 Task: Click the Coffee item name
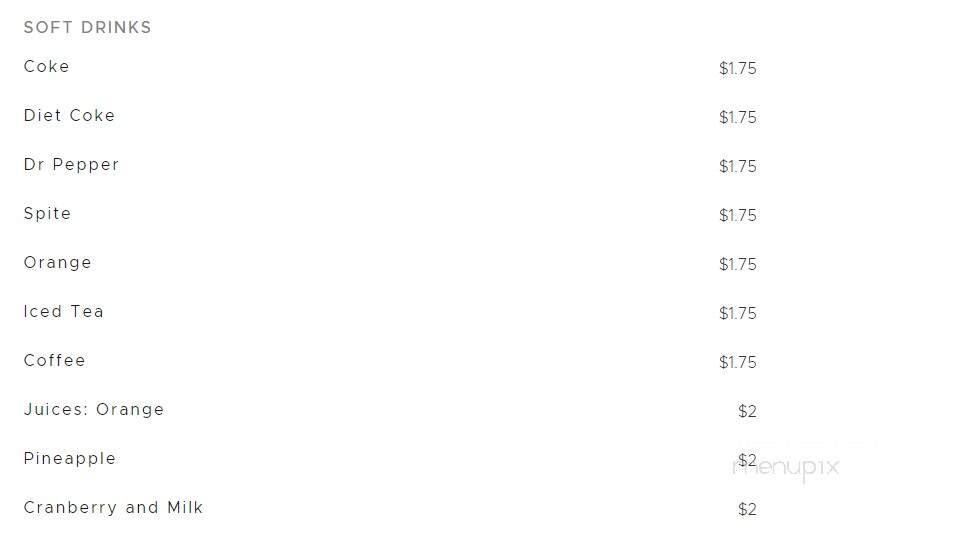(55, 361)
